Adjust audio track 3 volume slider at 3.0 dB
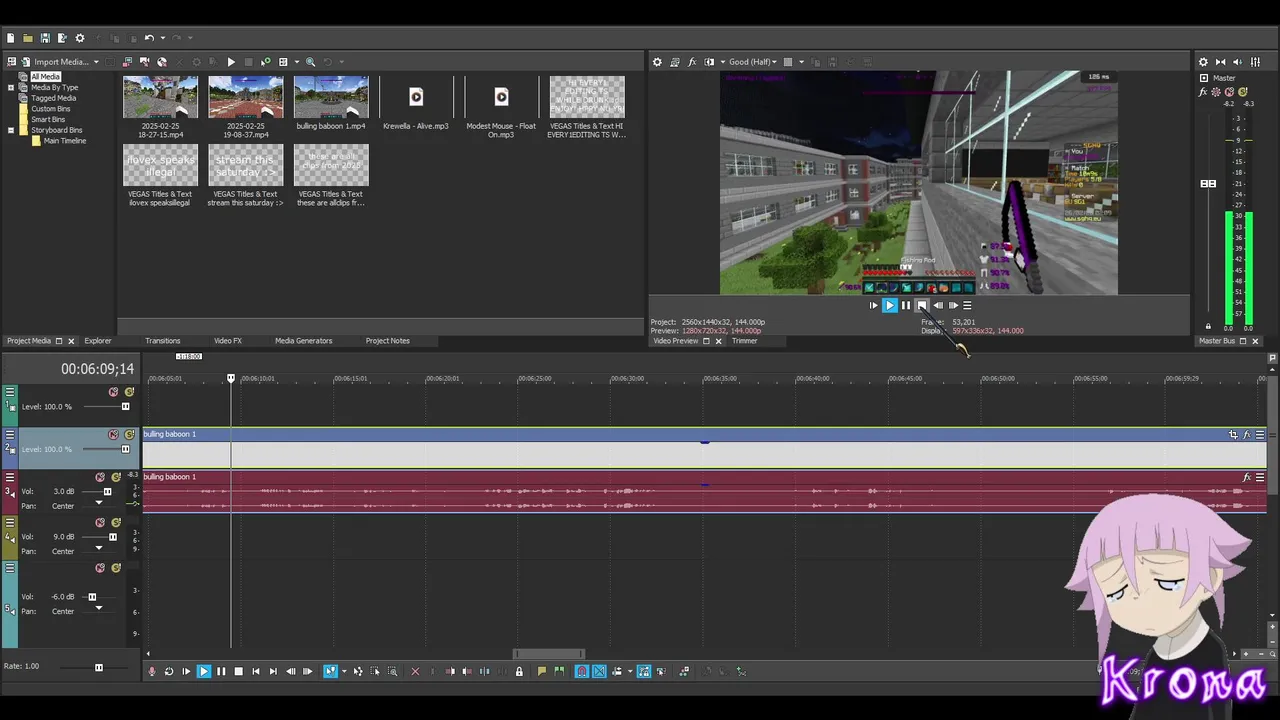This screenshot has width=1280, height=720. pos(107,492)
